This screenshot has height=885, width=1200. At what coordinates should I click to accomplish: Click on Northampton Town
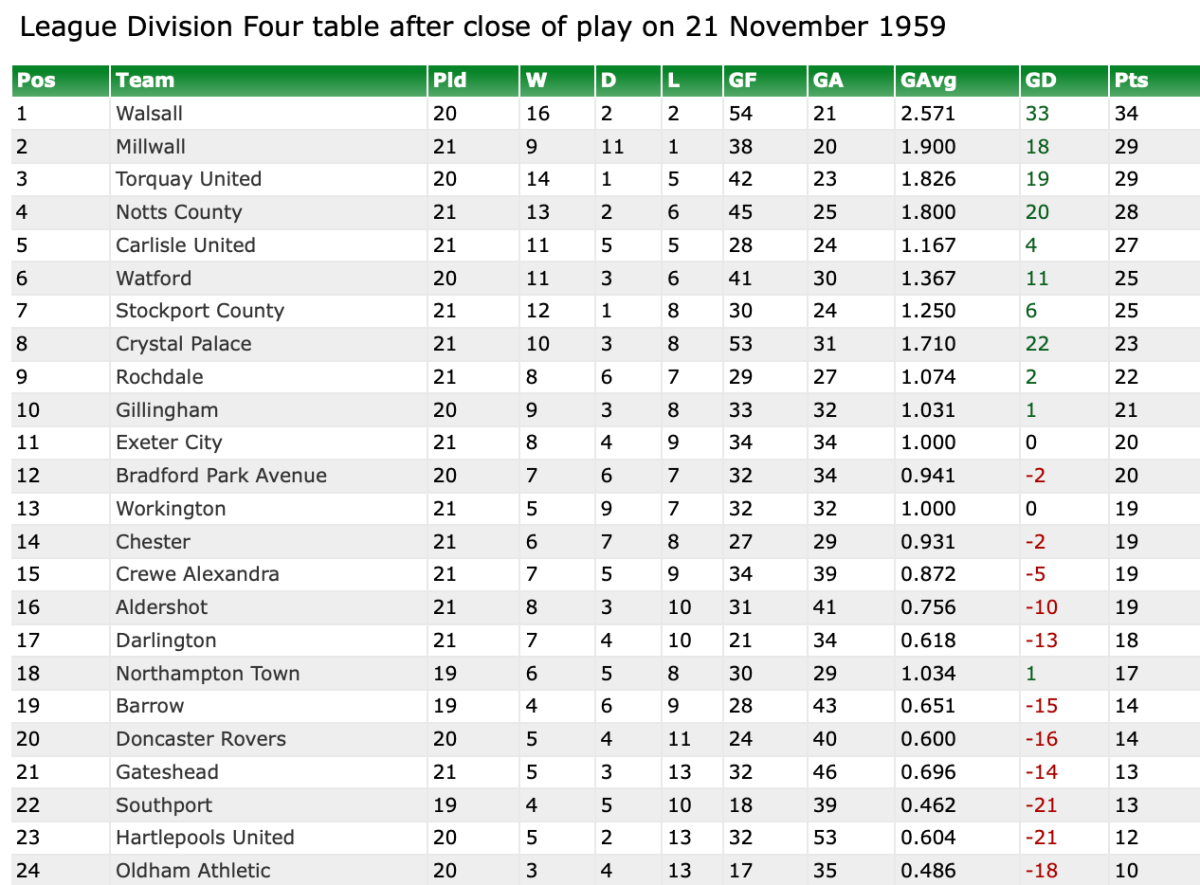[x=207, y=674]
